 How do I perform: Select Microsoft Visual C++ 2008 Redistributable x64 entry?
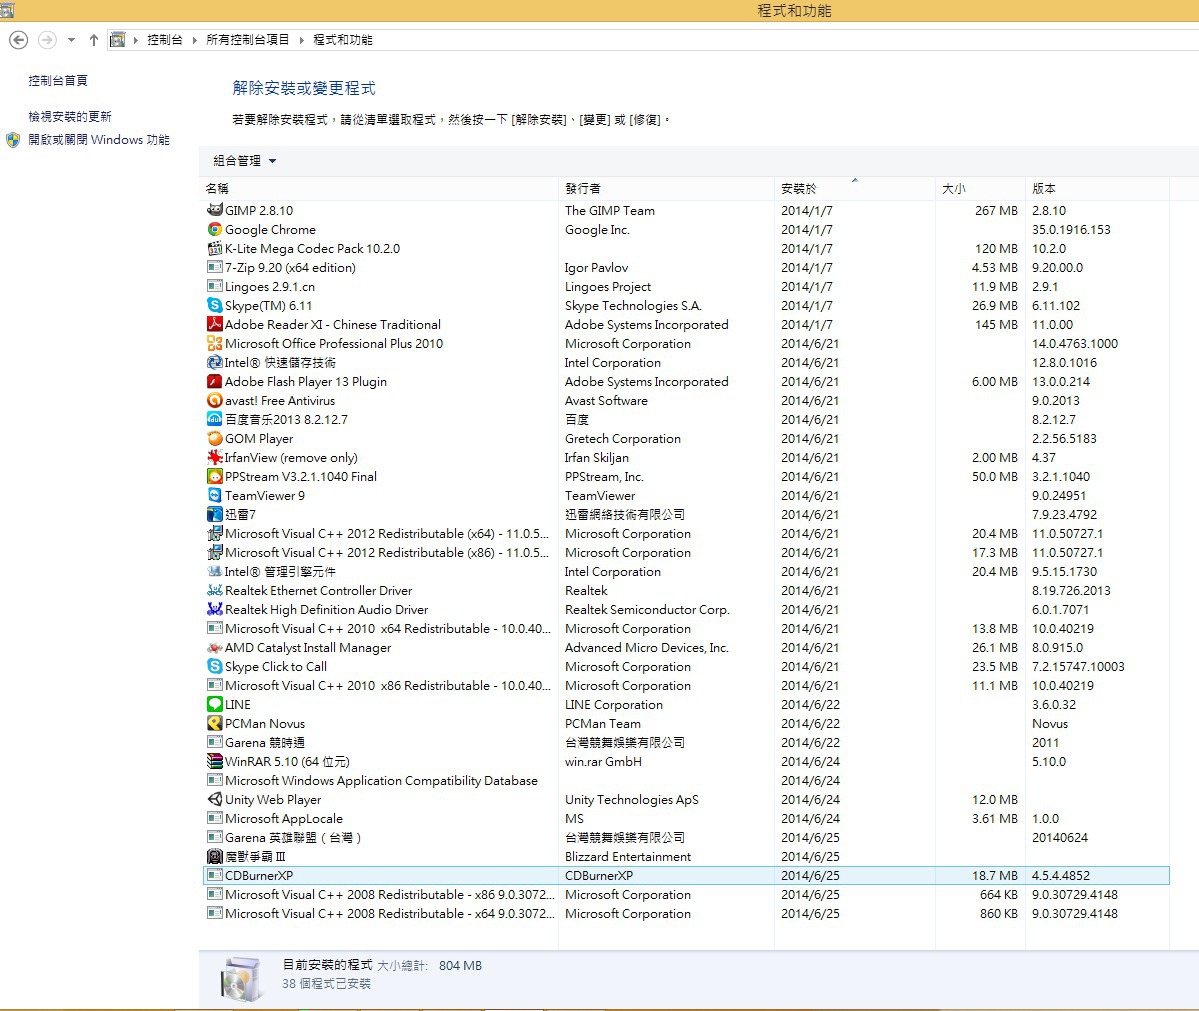686,913
